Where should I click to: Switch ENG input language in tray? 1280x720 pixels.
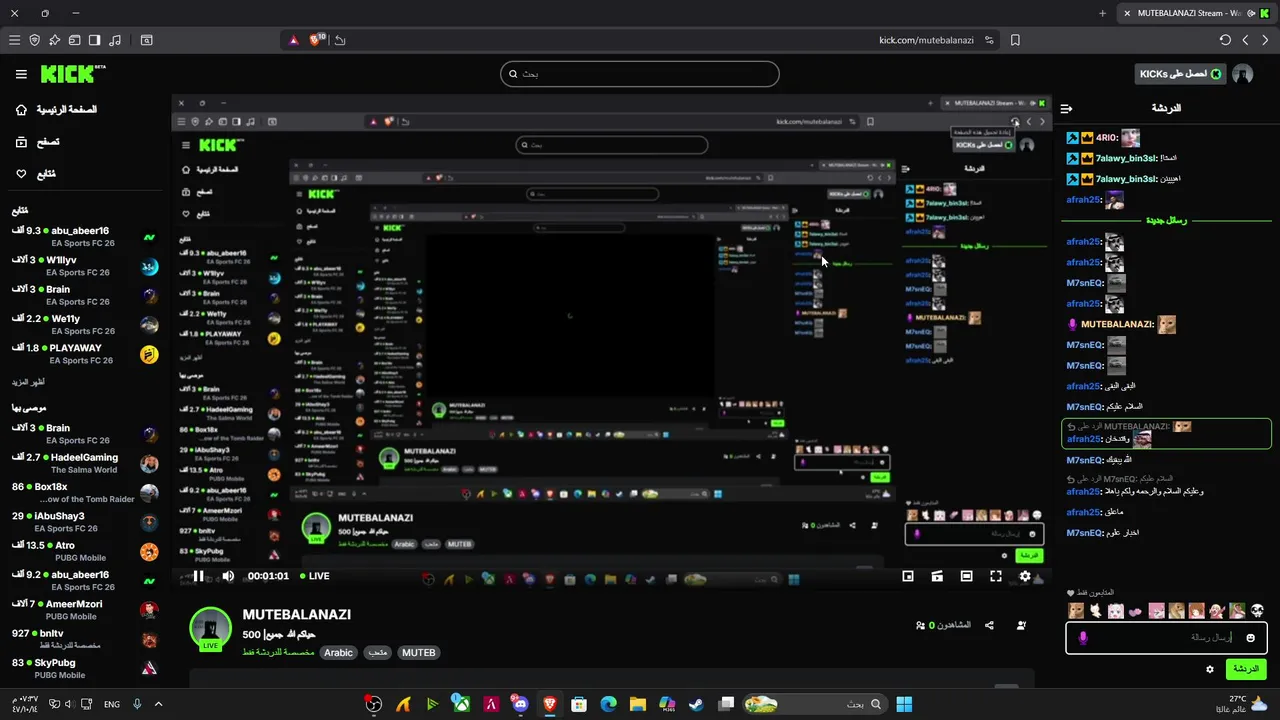(x=112, y=704)
